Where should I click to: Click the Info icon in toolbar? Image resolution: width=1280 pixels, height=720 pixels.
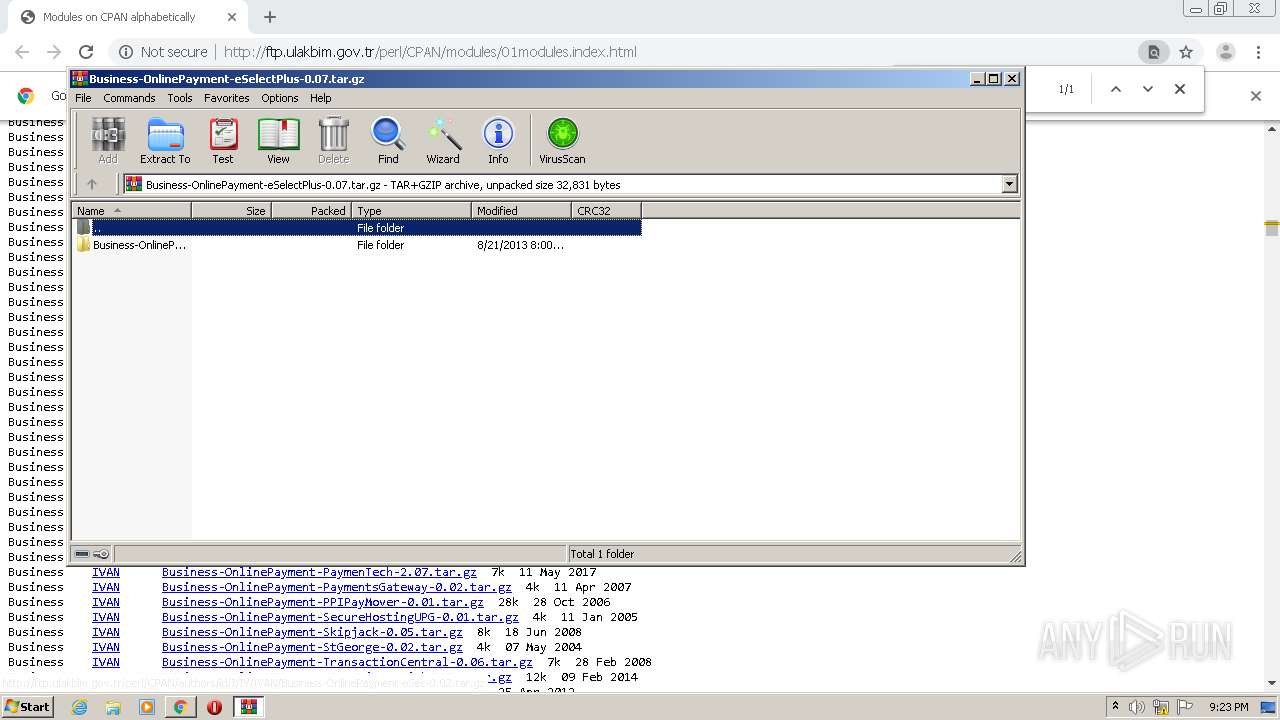[x=498, y=140]
